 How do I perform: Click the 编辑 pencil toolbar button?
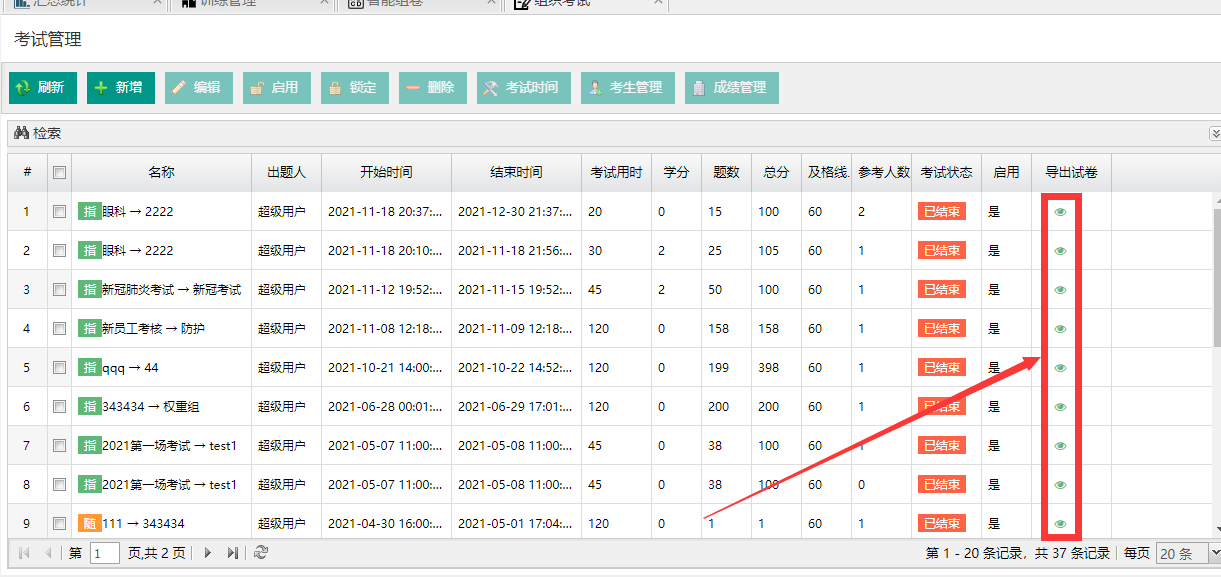tap(198, 88)
